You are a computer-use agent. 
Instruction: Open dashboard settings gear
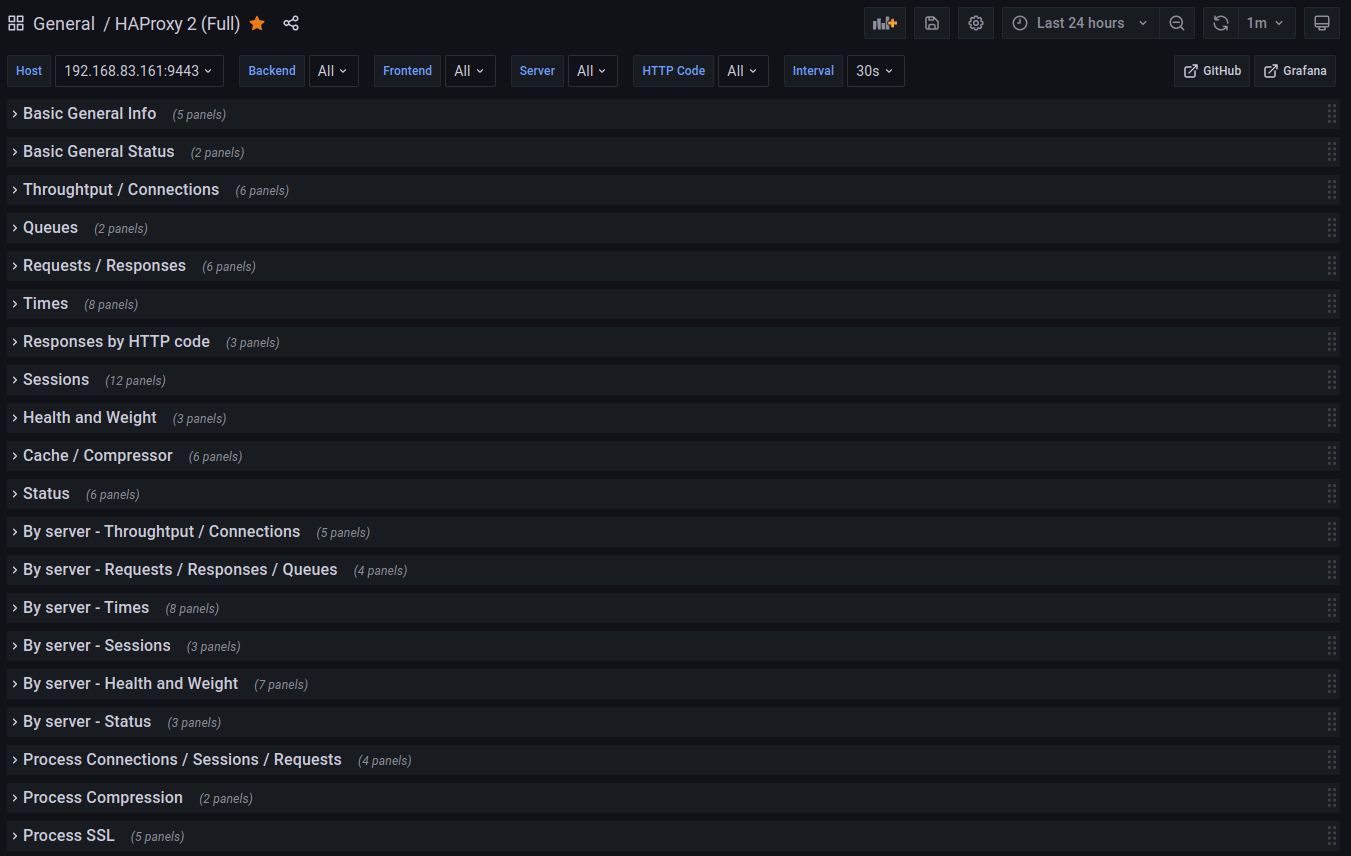tap(976, 23)
